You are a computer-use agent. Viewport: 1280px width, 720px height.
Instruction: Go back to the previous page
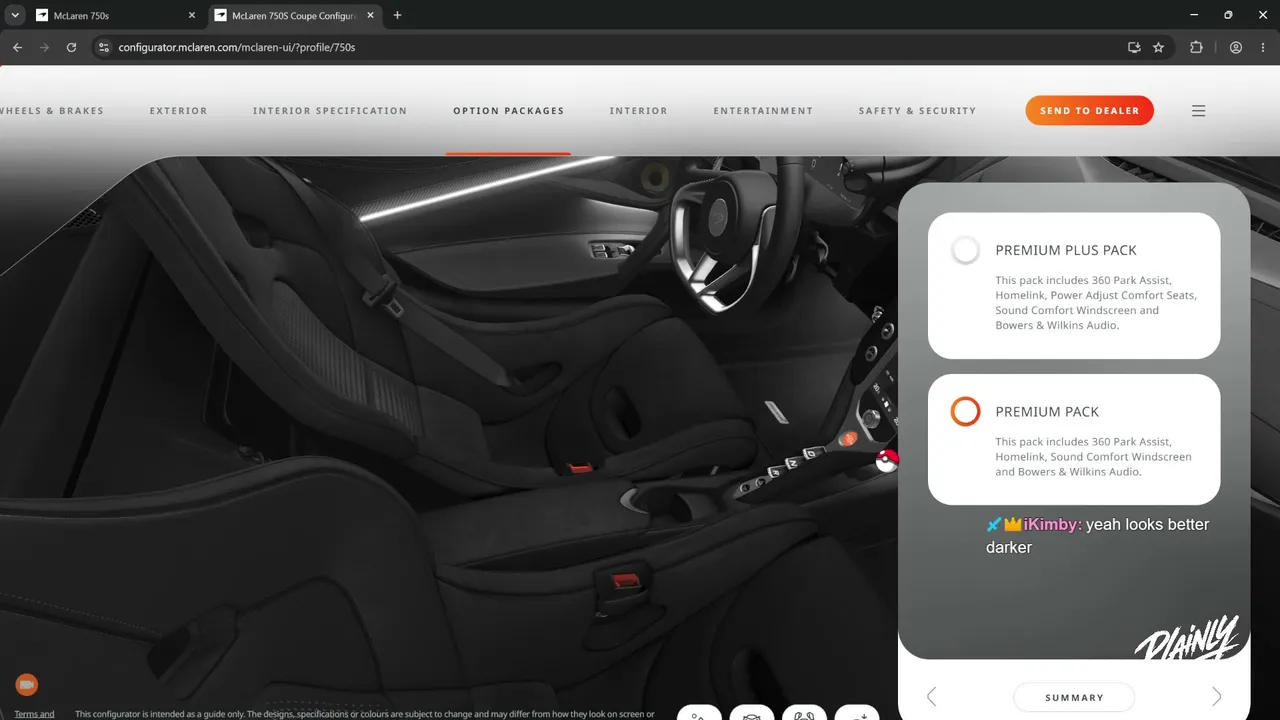coord(17,47)
